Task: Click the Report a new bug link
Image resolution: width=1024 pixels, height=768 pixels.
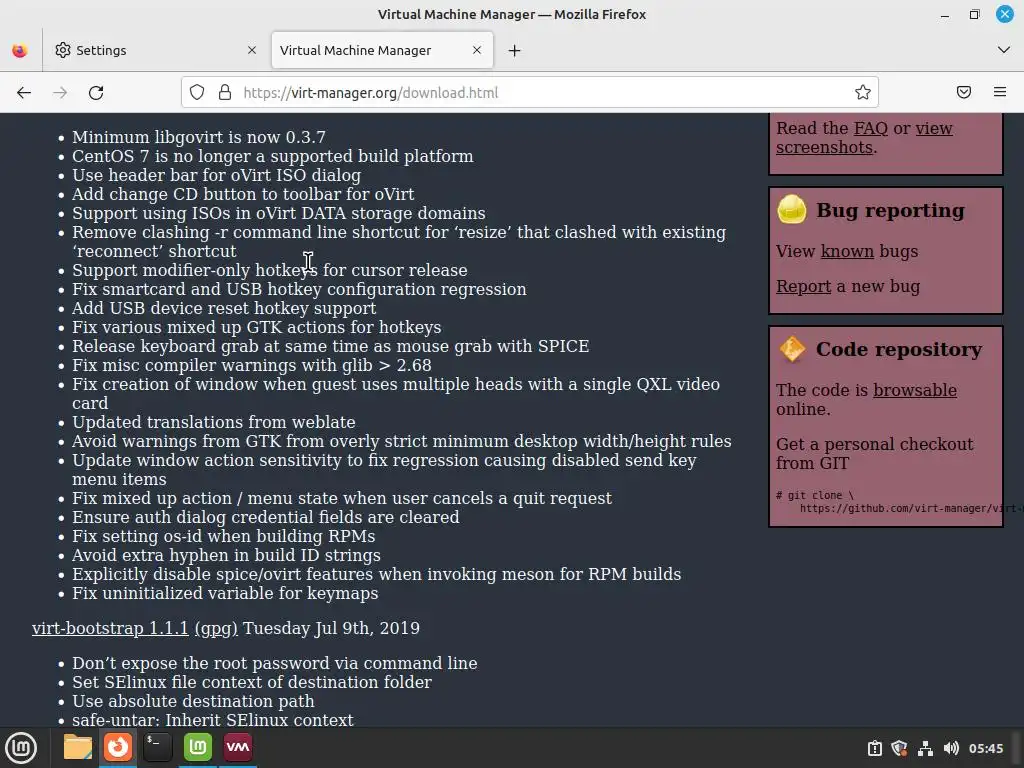Action: click(x=803, y=287)
